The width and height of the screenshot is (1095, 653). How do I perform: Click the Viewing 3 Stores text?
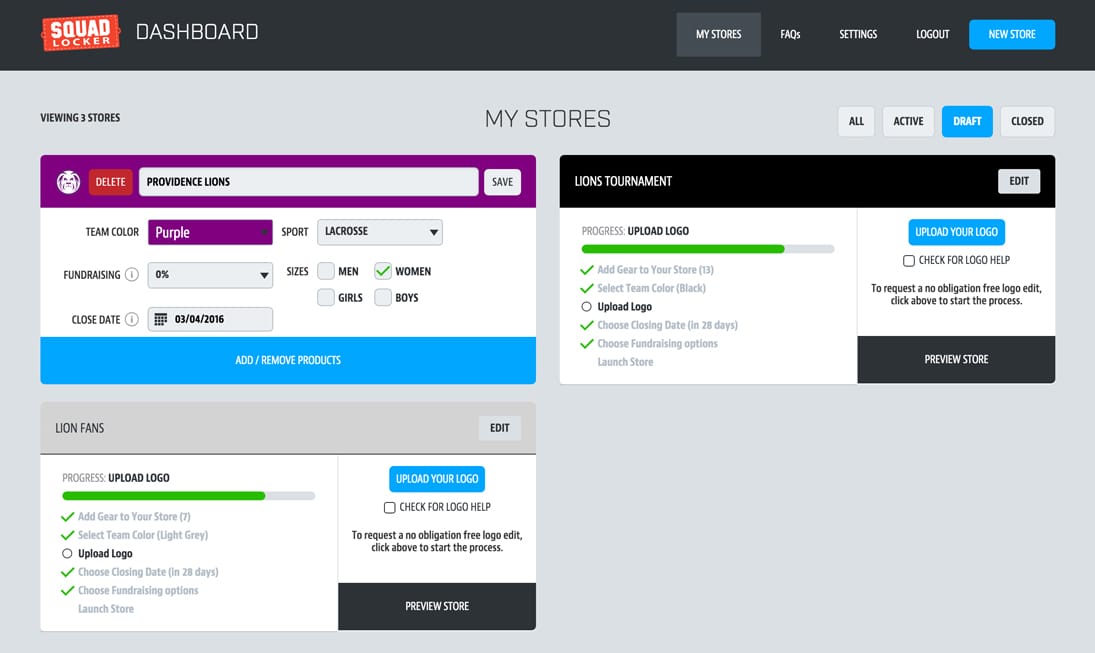[80, 118]
